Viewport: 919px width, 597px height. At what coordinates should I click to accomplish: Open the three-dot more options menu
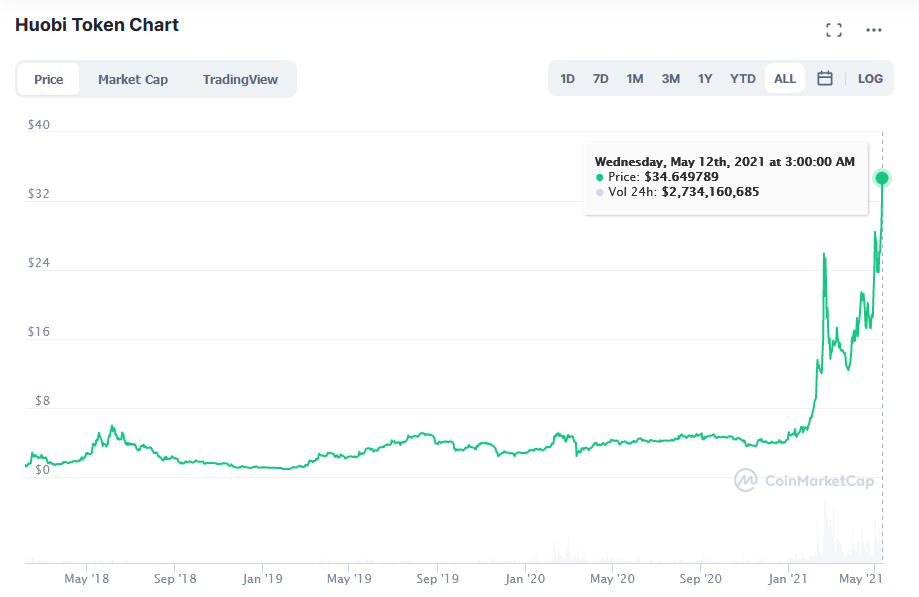[873, 30]
